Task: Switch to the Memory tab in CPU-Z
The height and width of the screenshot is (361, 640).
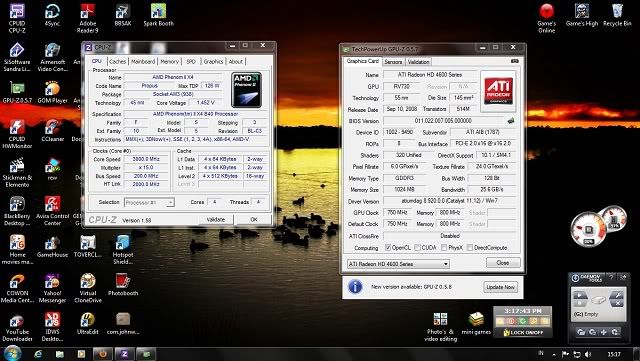Action: click(169, 61)
